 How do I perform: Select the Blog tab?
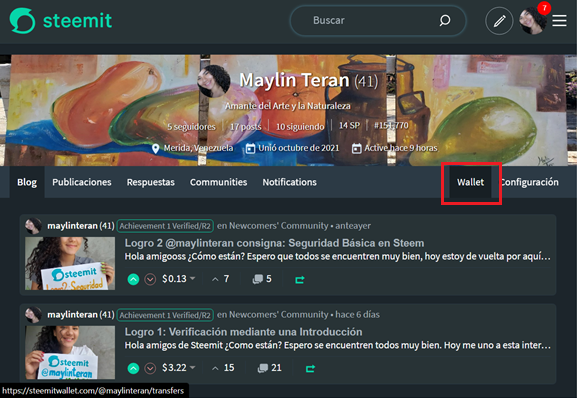click(27, 182)
